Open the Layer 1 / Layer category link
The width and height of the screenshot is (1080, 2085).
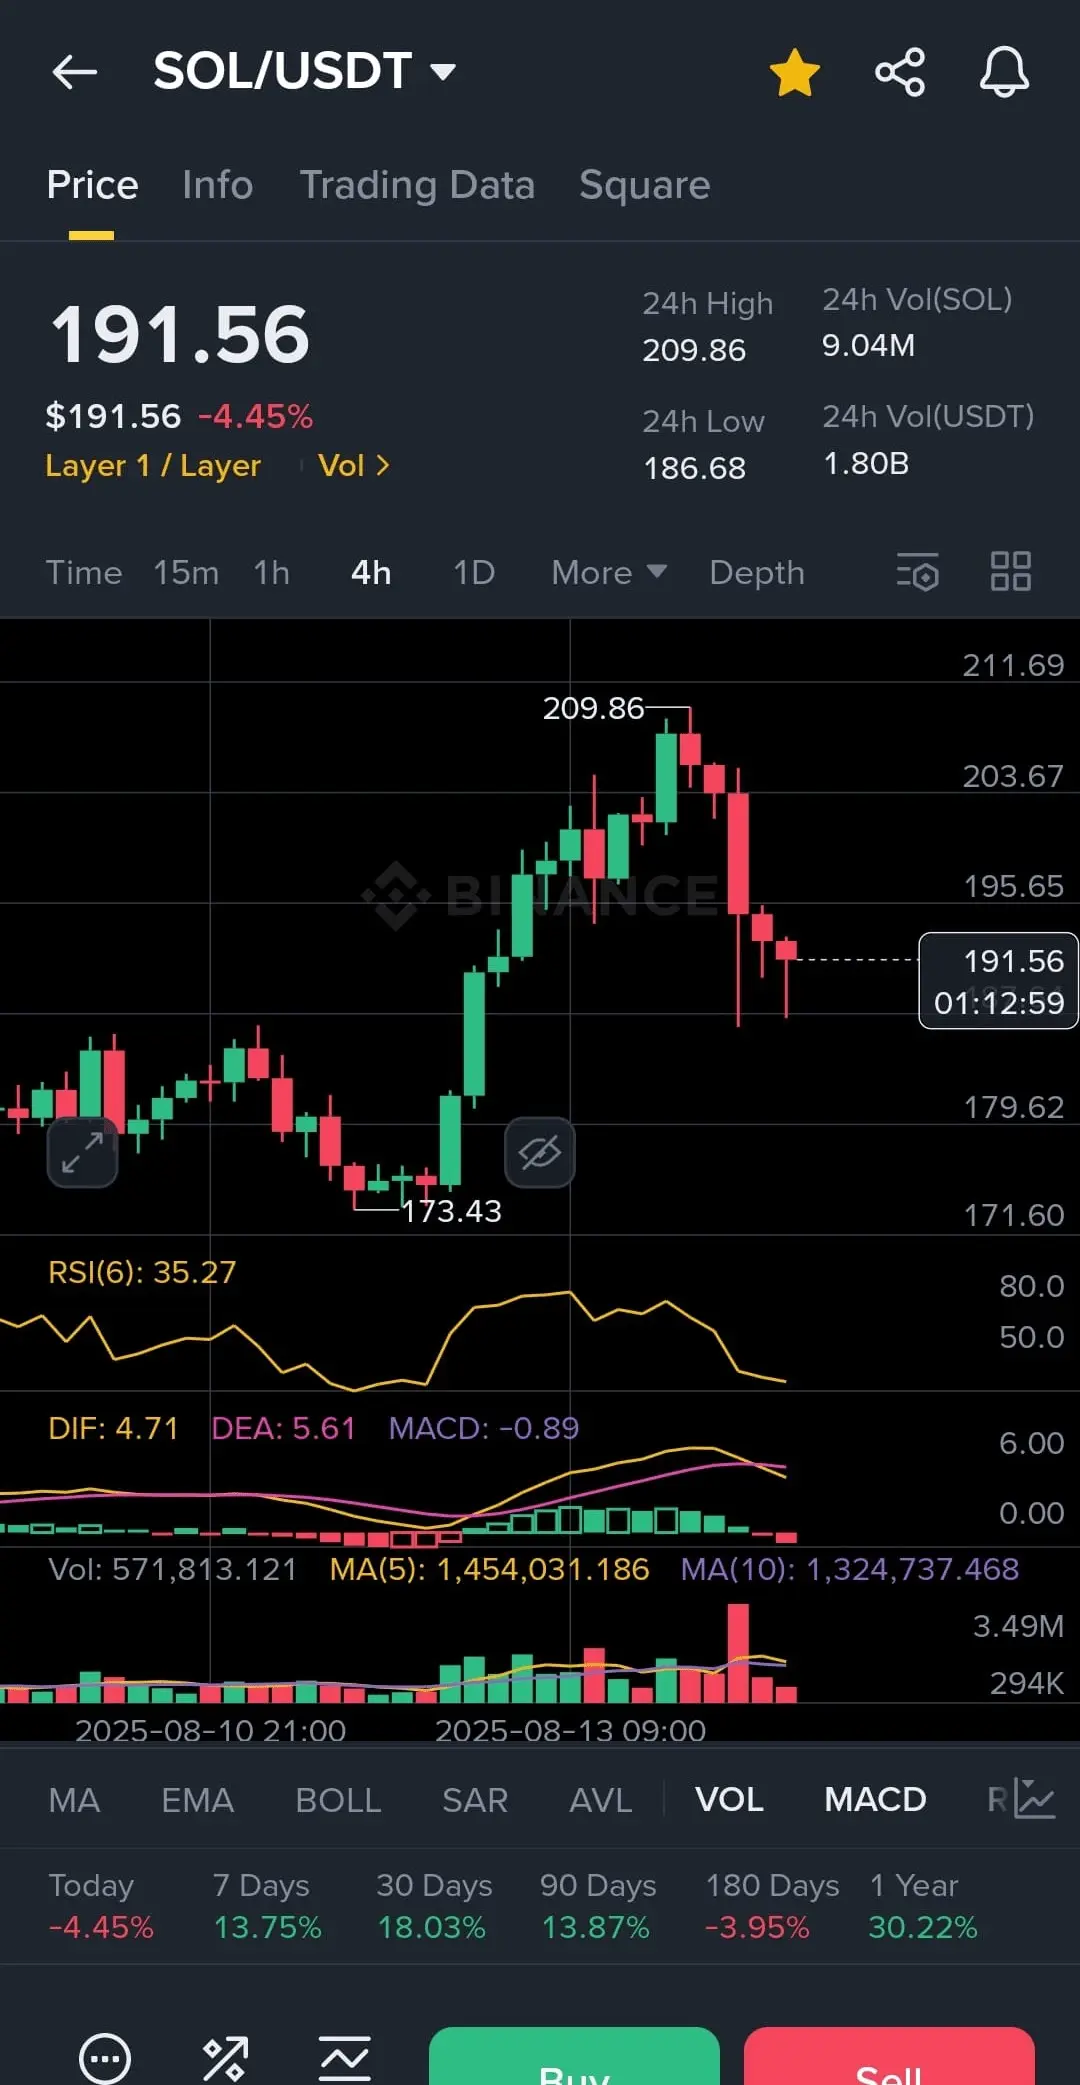click(153, 466)
